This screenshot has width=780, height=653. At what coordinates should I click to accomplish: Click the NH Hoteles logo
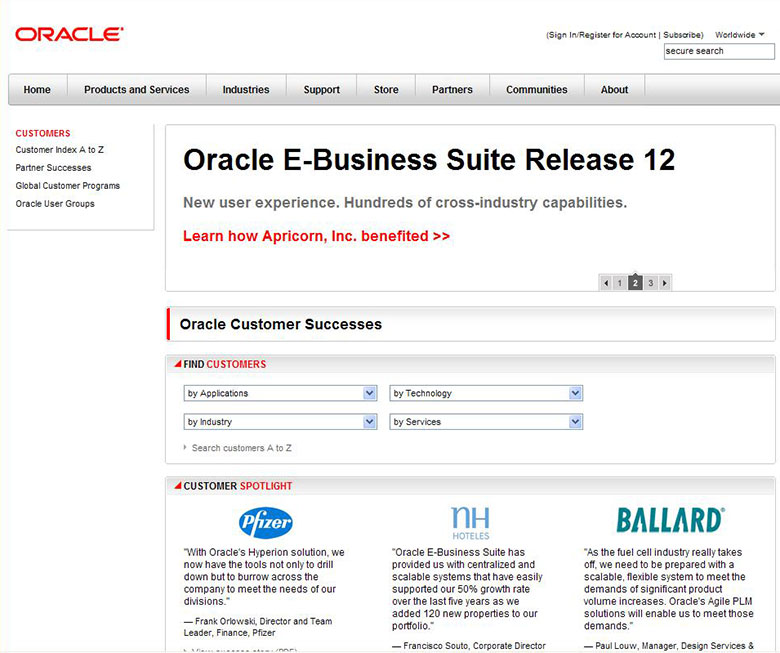tap(470, 522)
